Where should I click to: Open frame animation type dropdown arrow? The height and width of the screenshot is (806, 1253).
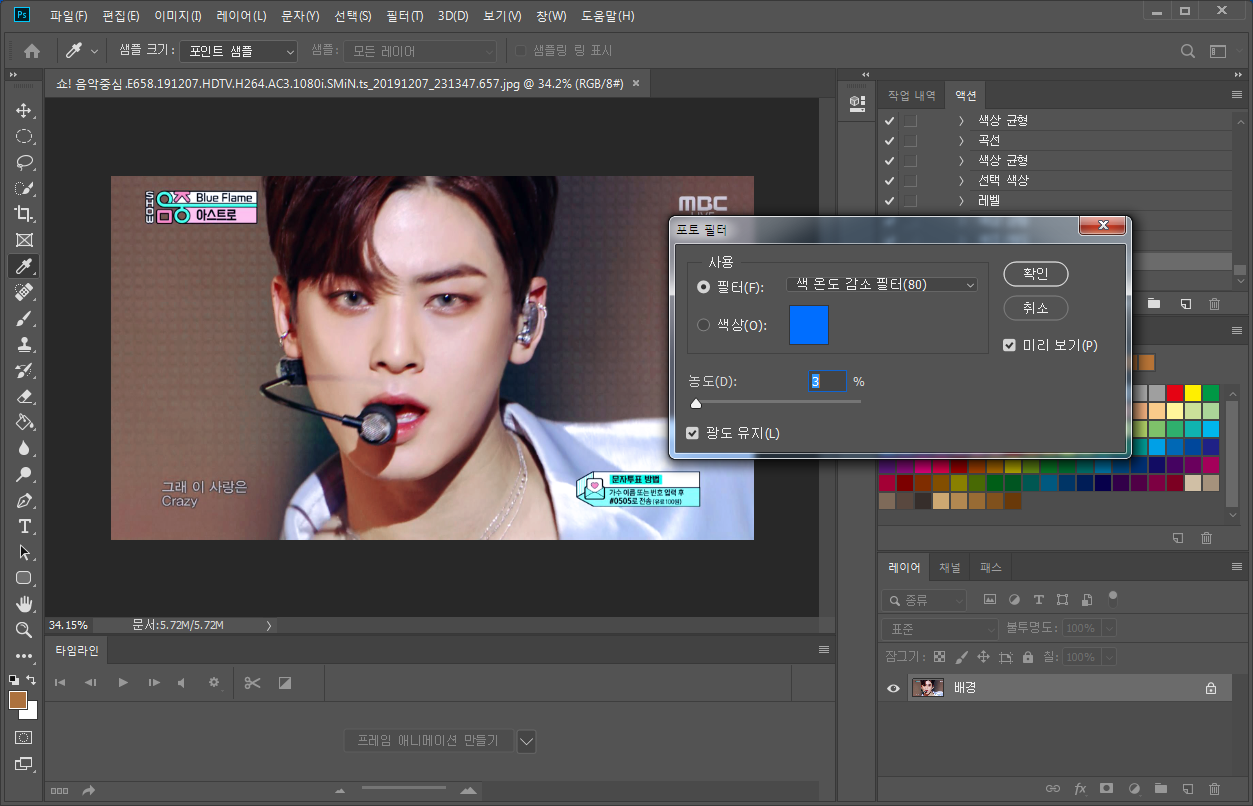[x=526, y=741]
